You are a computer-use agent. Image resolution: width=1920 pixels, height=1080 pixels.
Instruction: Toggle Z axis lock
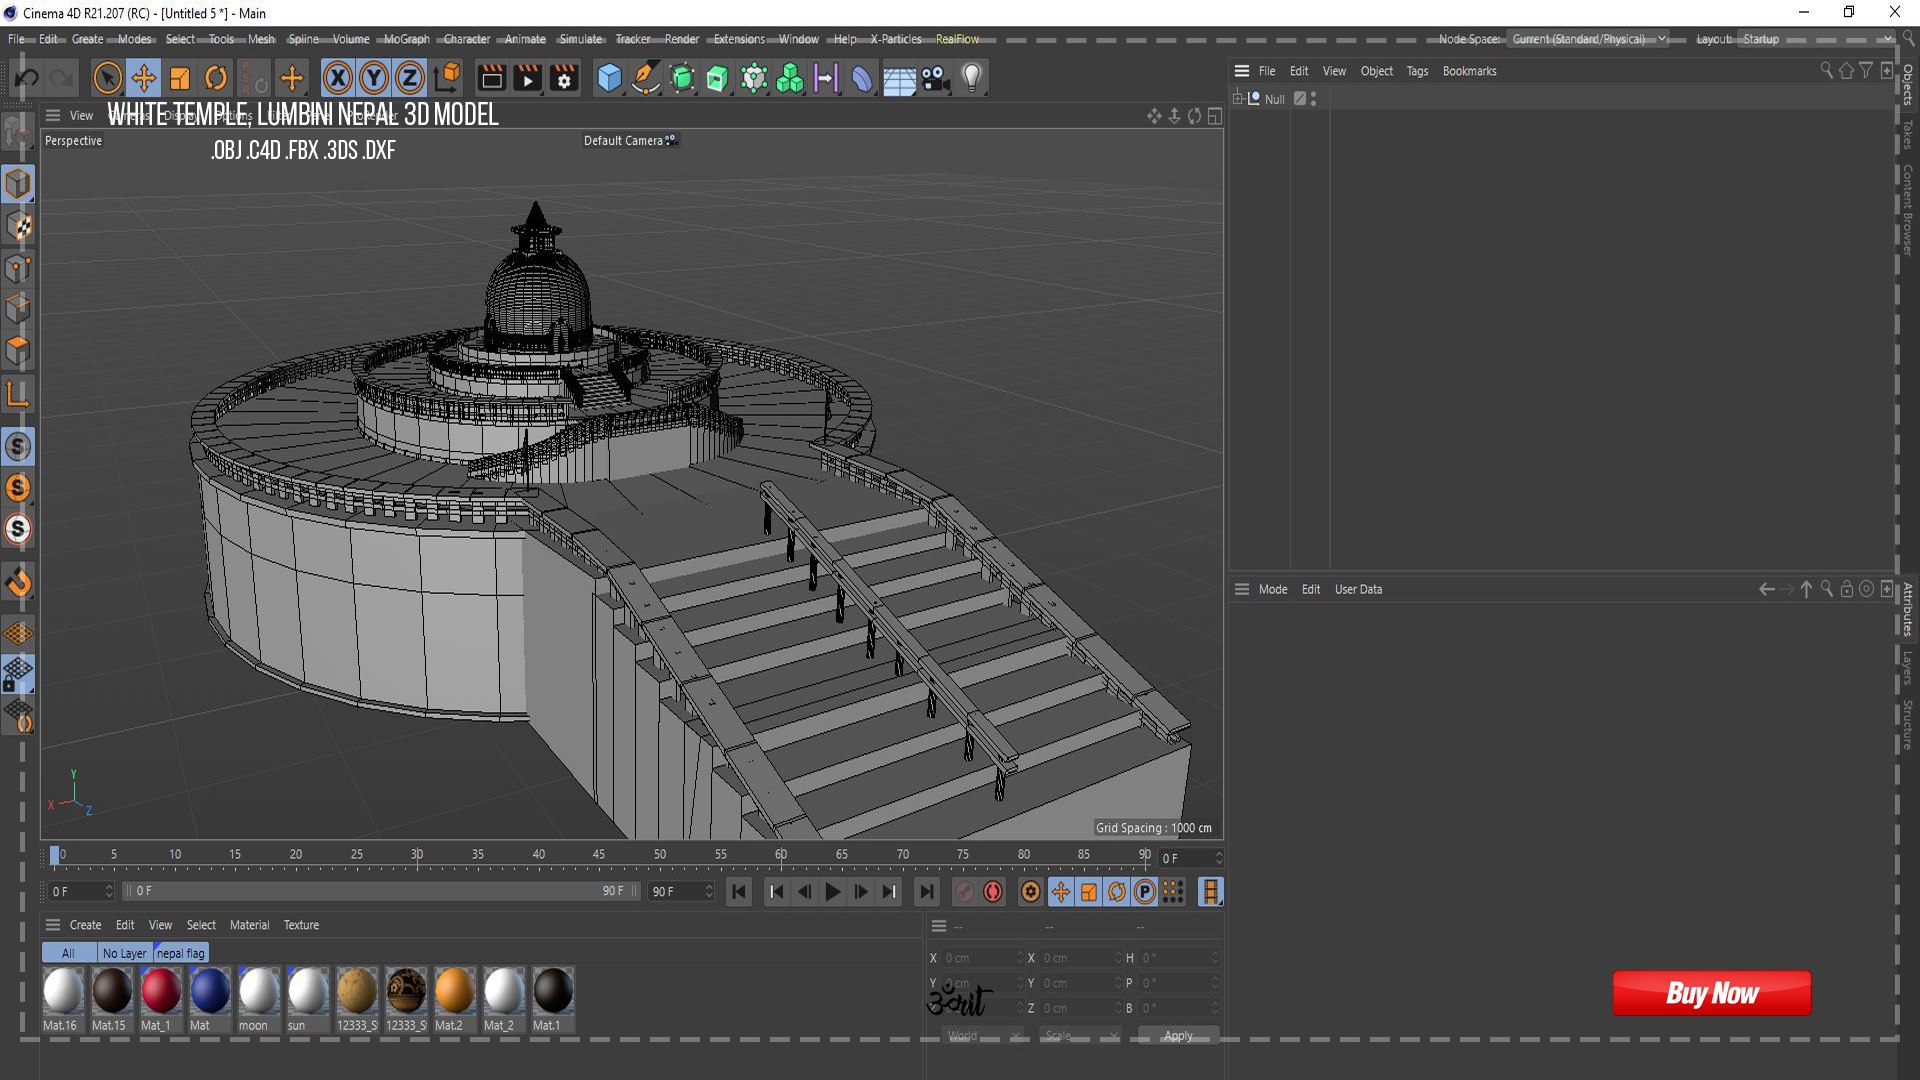[410, 78]
